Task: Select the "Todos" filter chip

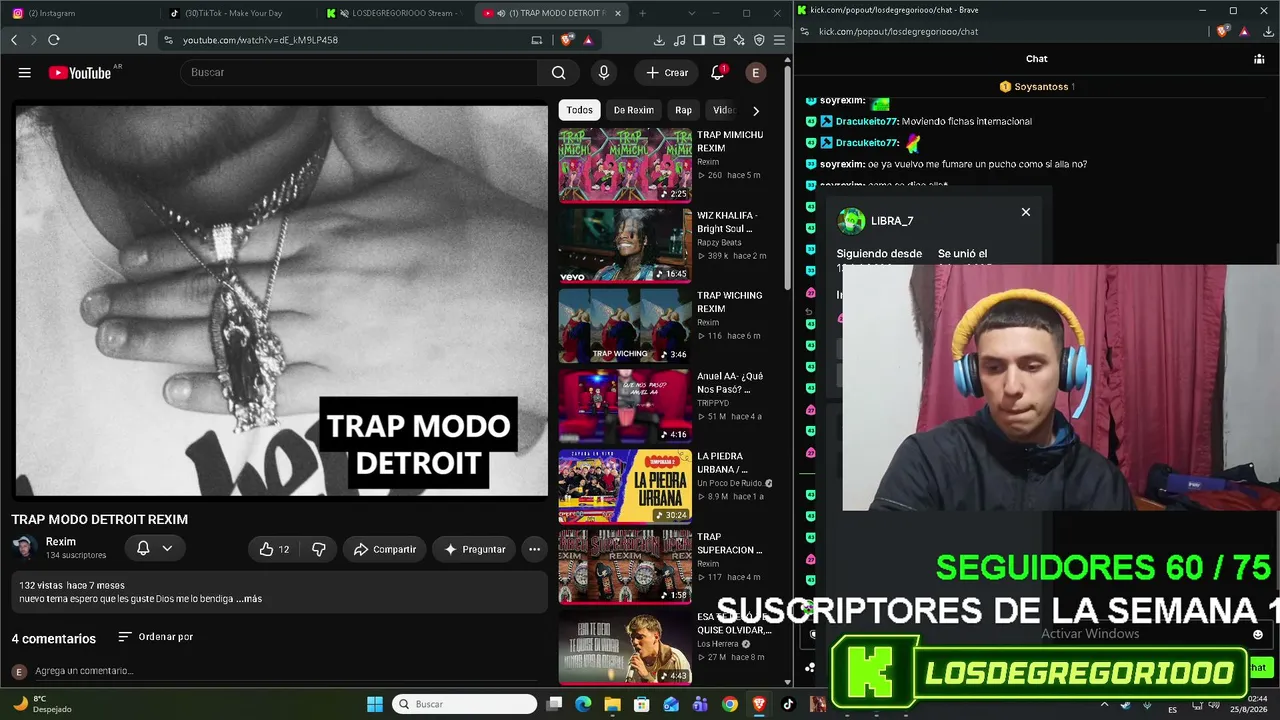Action: [579, 110]
